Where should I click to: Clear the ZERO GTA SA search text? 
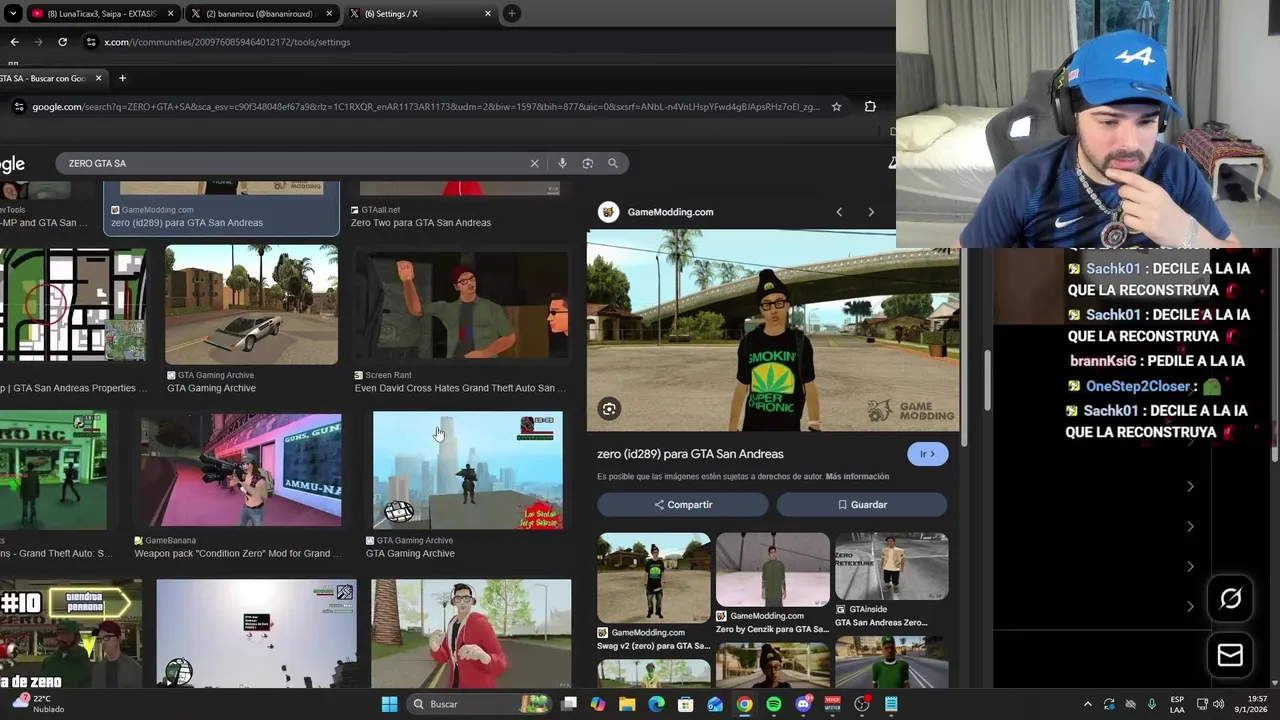tap(534, 163)
